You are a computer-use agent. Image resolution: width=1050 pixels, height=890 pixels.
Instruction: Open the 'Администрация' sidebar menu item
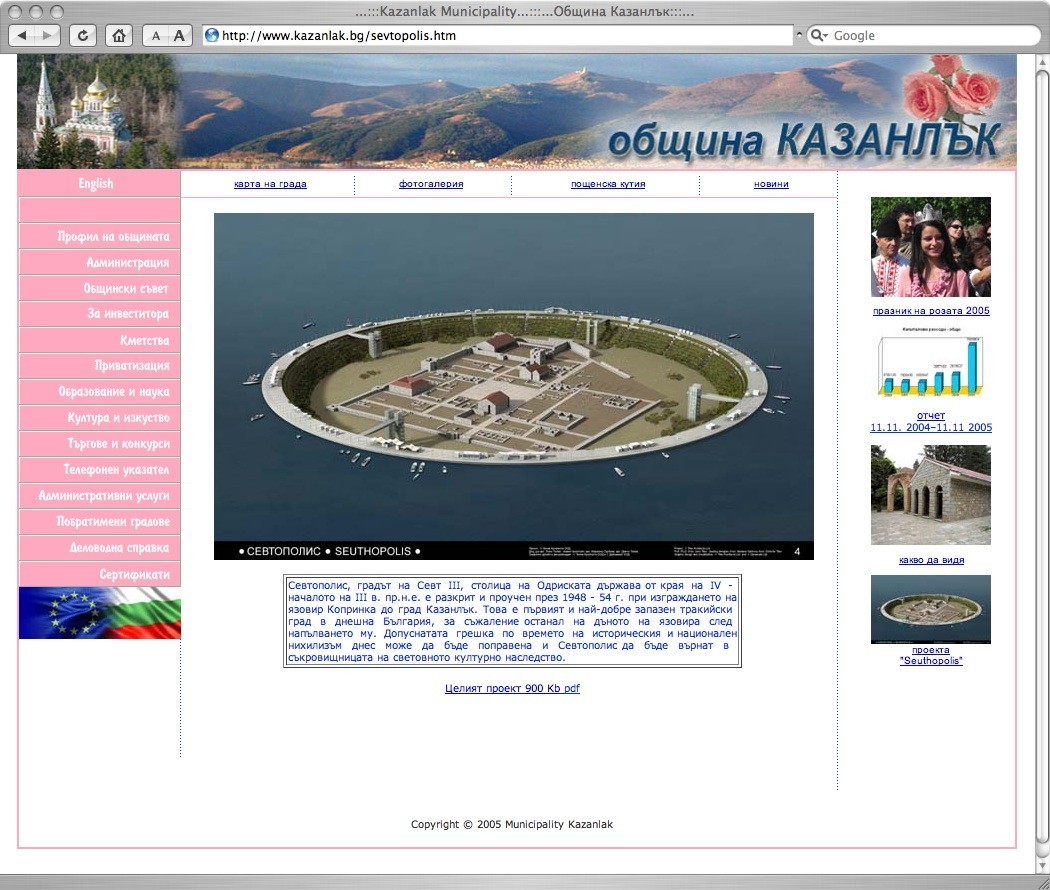tap(127, 262)
